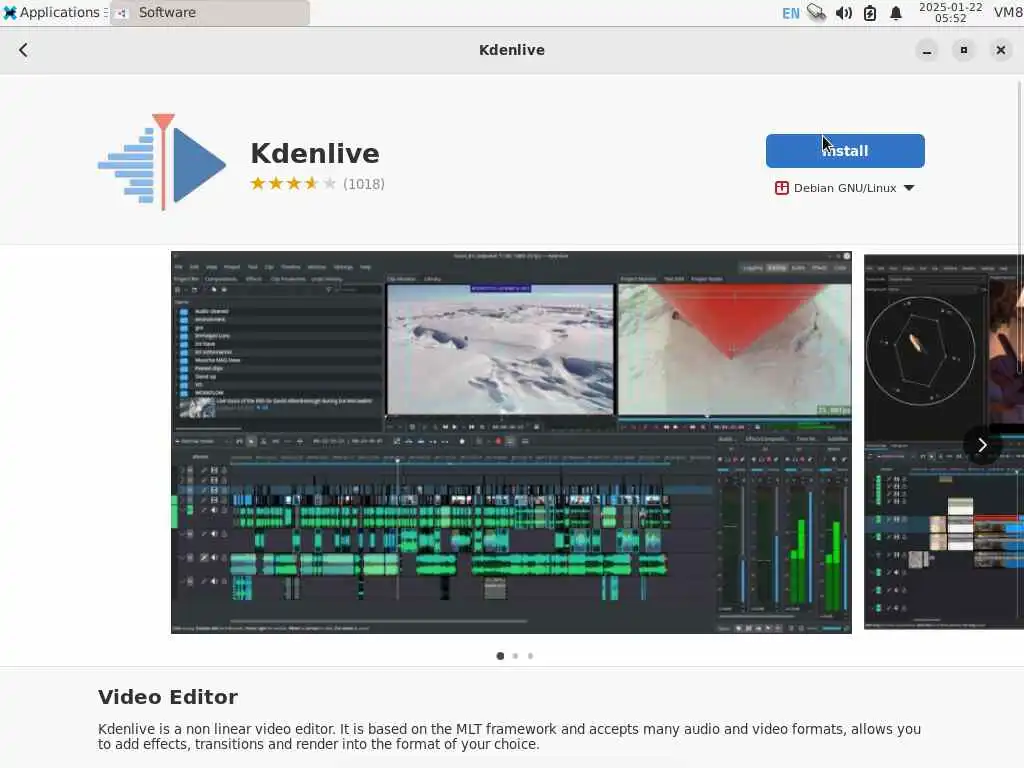Install Kdenlive with the Install button
Image resolution: width=1024 pixels, height=768 pixels.
click(845, 151)
